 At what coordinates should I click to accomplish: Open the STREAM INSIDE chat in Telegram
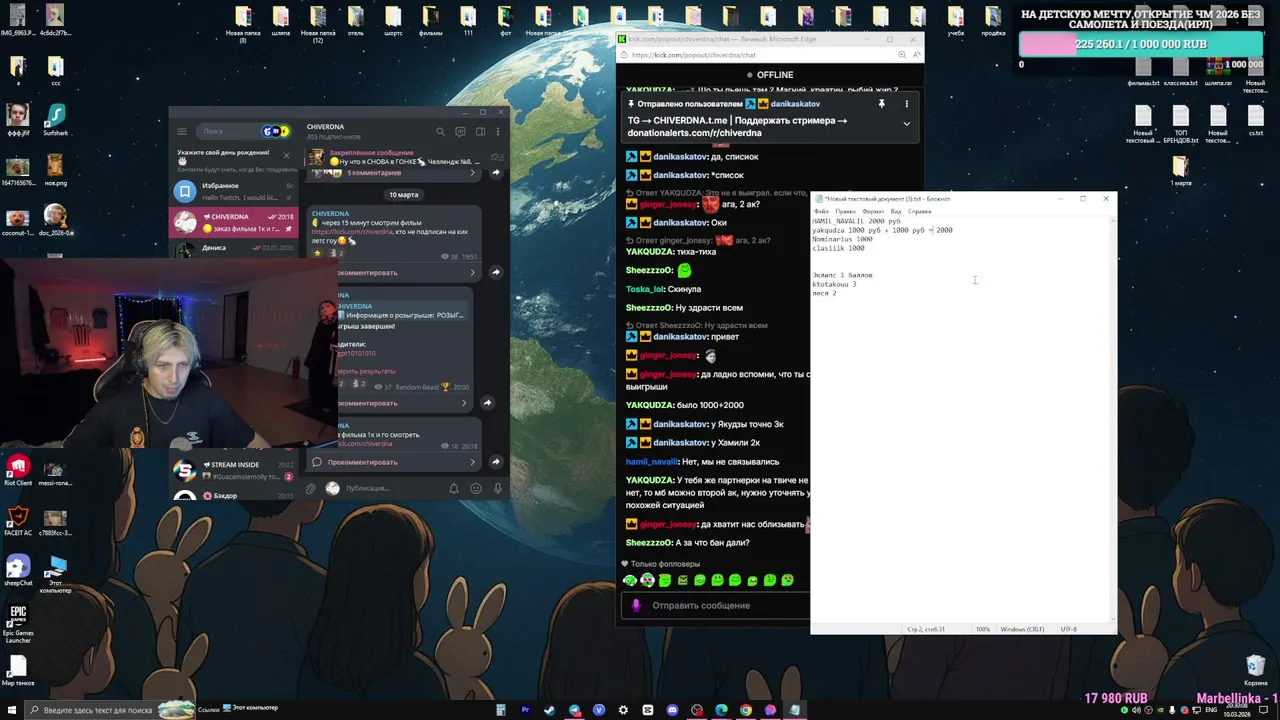point(235,470)
